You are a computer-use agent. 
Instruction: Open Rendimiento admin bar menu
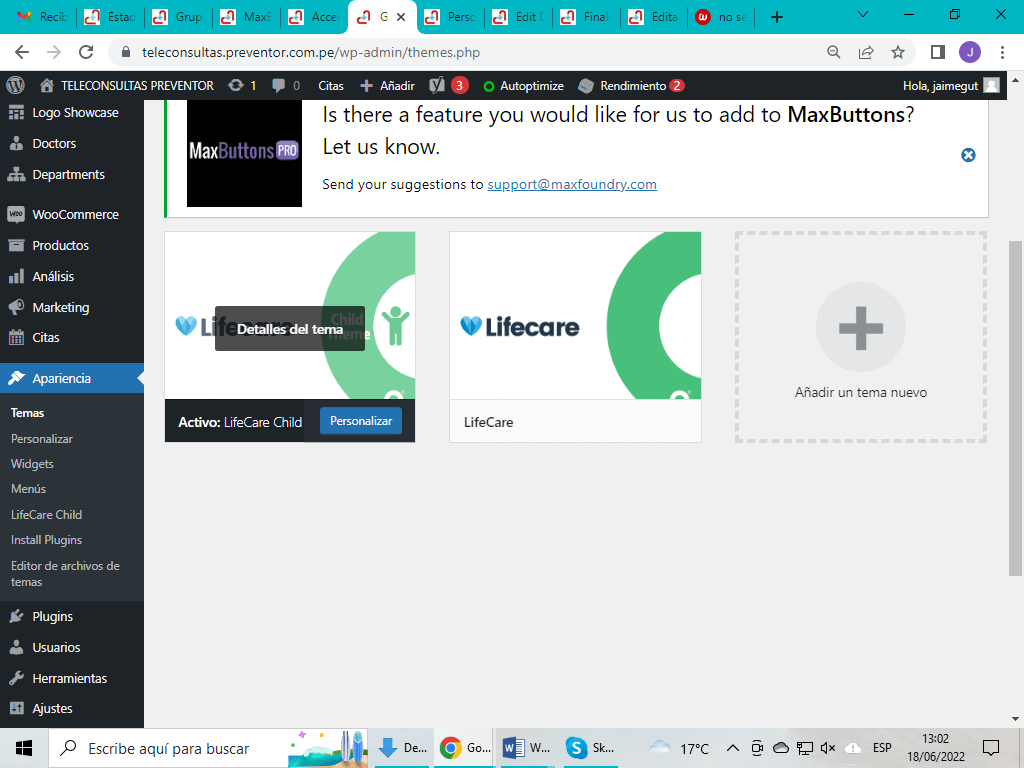click(x=632, y=86)
